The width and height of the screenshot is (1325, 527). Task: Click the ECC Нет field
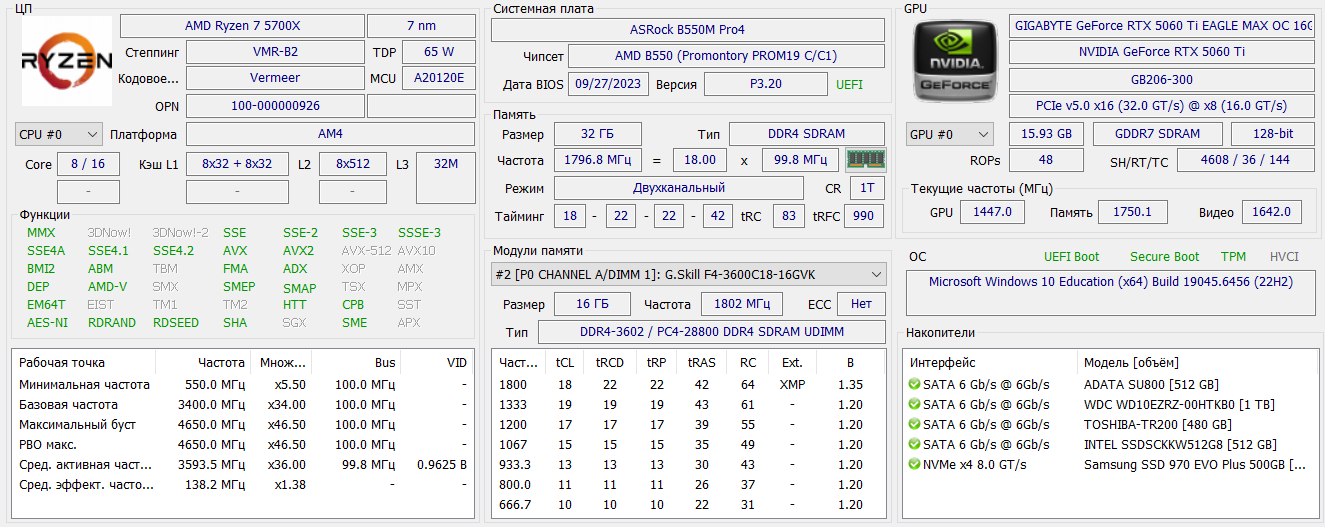tap(861, 304)
